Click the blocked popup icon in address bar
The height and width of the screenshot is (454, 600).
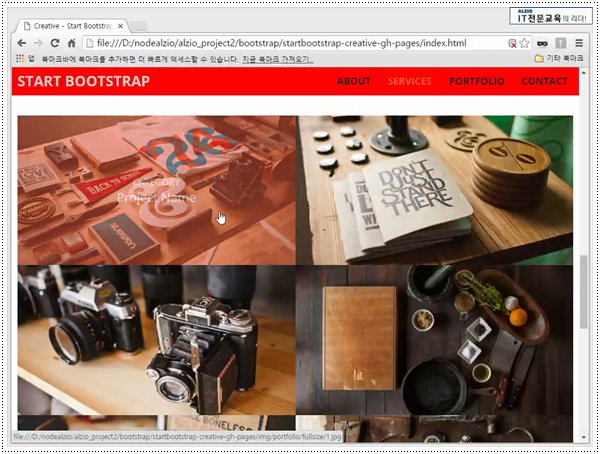click(x=512, y=44)
